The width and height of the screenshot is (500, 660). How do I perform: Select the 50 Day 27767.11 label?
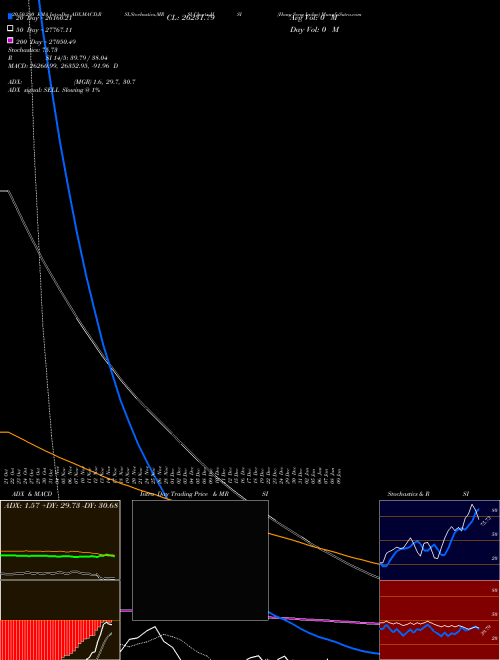click(44, 30)
